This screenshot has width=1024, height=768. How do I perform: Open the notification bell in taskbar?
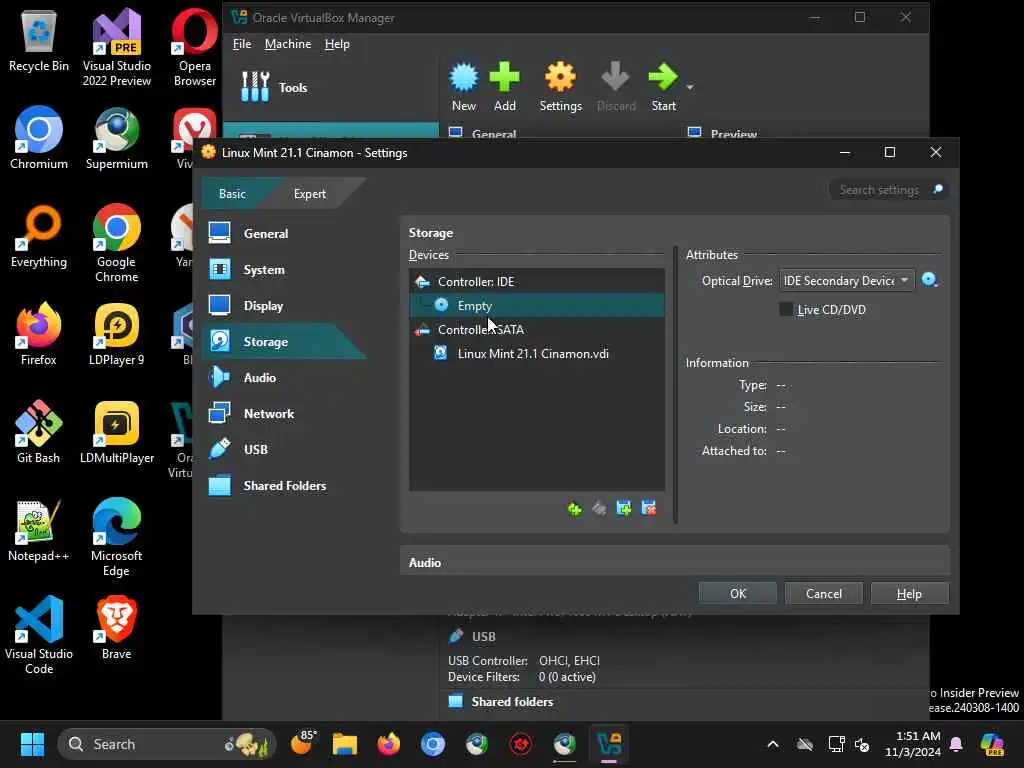point(956,744)
